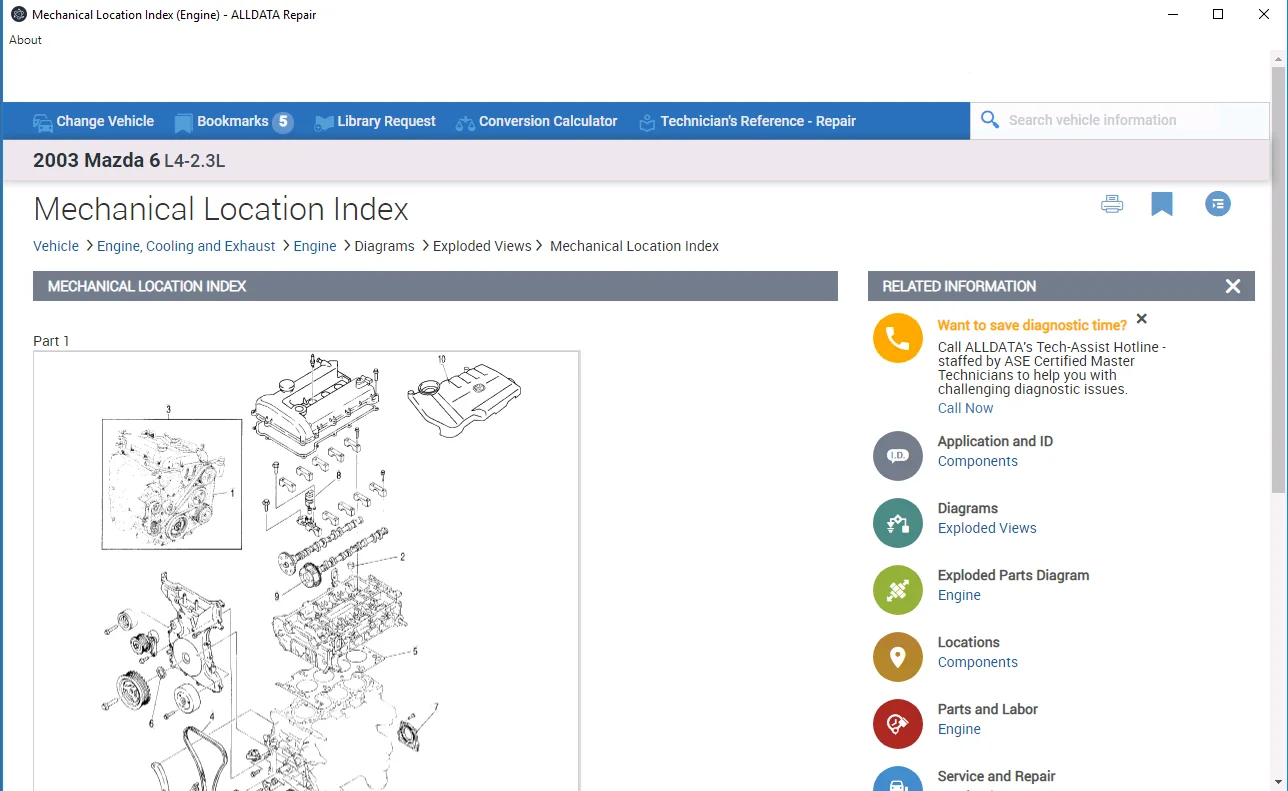Toggle the related information list icon
This screenshot has height=791, width=1288.
coord(1218,204)
